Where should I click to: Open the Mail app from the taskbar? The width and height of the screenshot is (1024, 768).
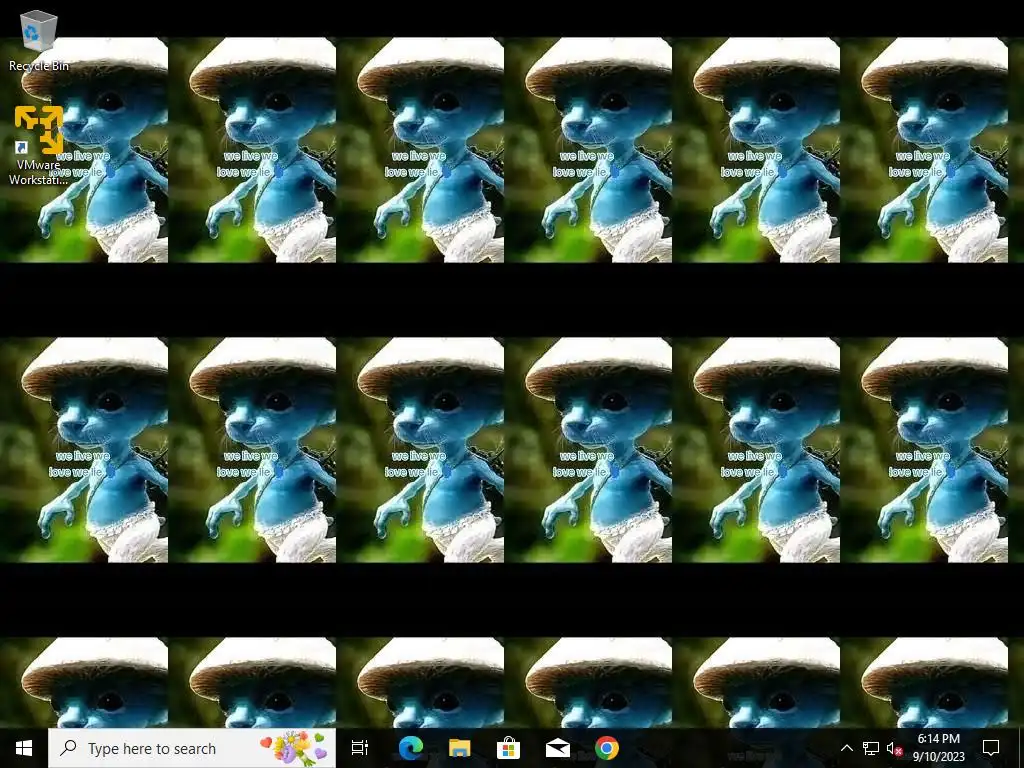point(557,748)
